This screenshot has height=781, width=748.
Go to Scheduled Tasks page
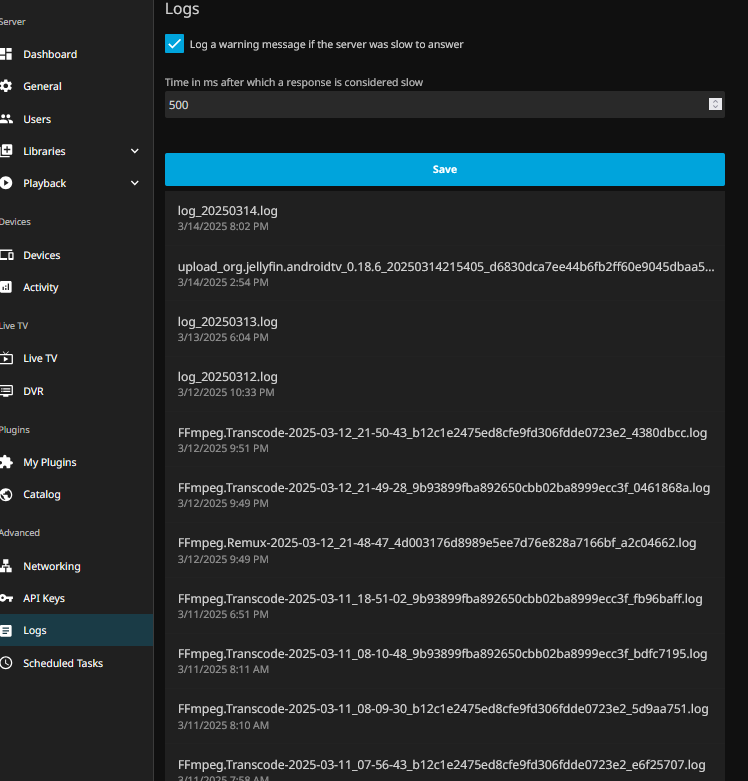click(x=62, y=663)
